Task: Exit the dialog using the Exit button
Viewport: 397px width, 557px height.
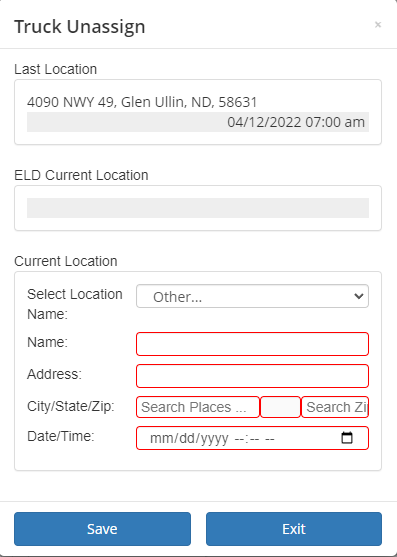Action: (x=294, y=529)
